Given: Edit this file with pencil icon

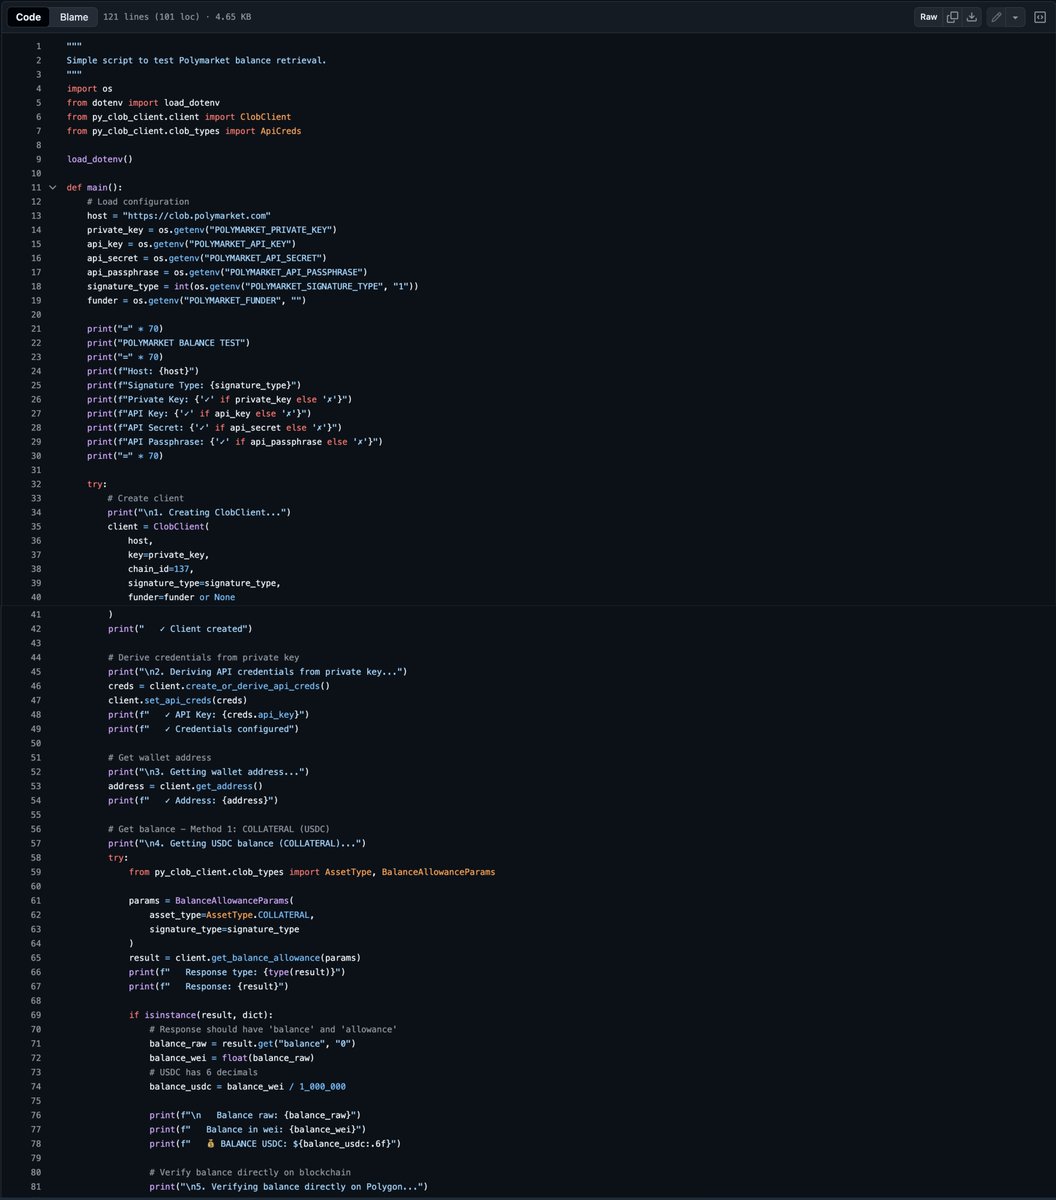Looking at the screenshot, I should [x=997, y=17].
